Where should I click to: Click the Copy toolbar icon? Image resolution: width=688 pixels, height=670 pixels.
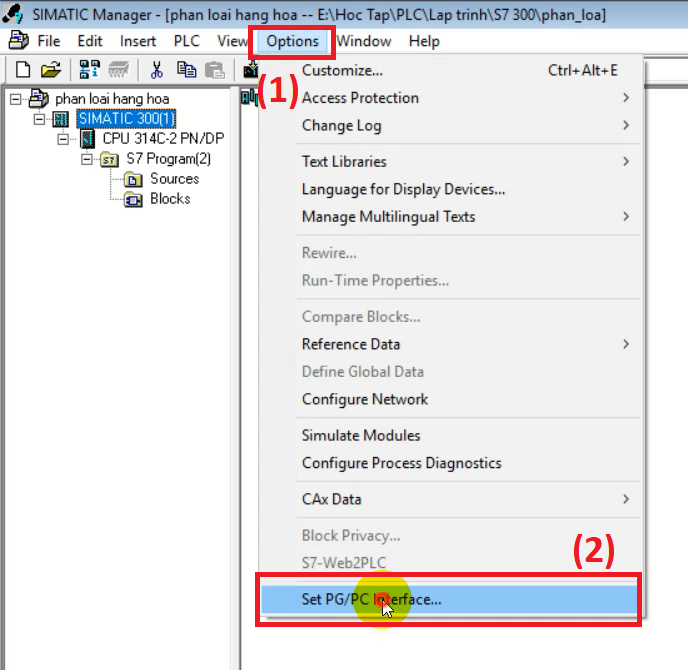(186, 69)
